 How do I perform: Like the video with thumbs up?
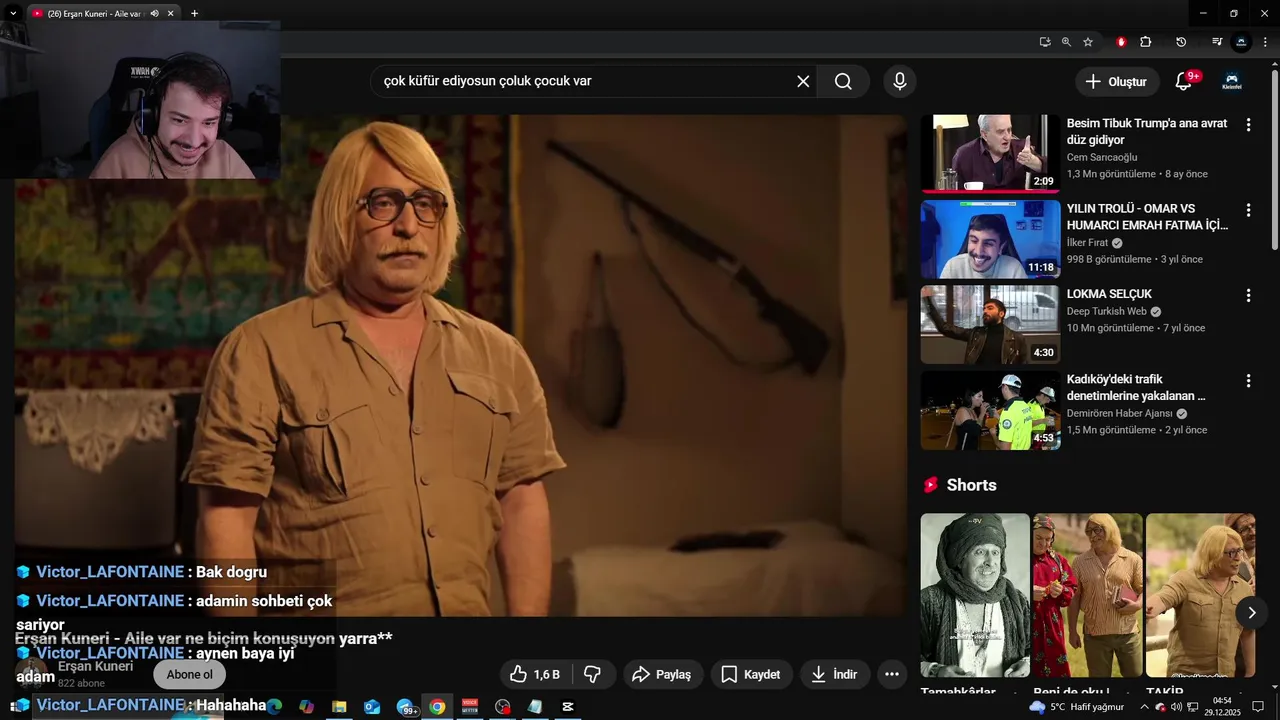(535, 674)
